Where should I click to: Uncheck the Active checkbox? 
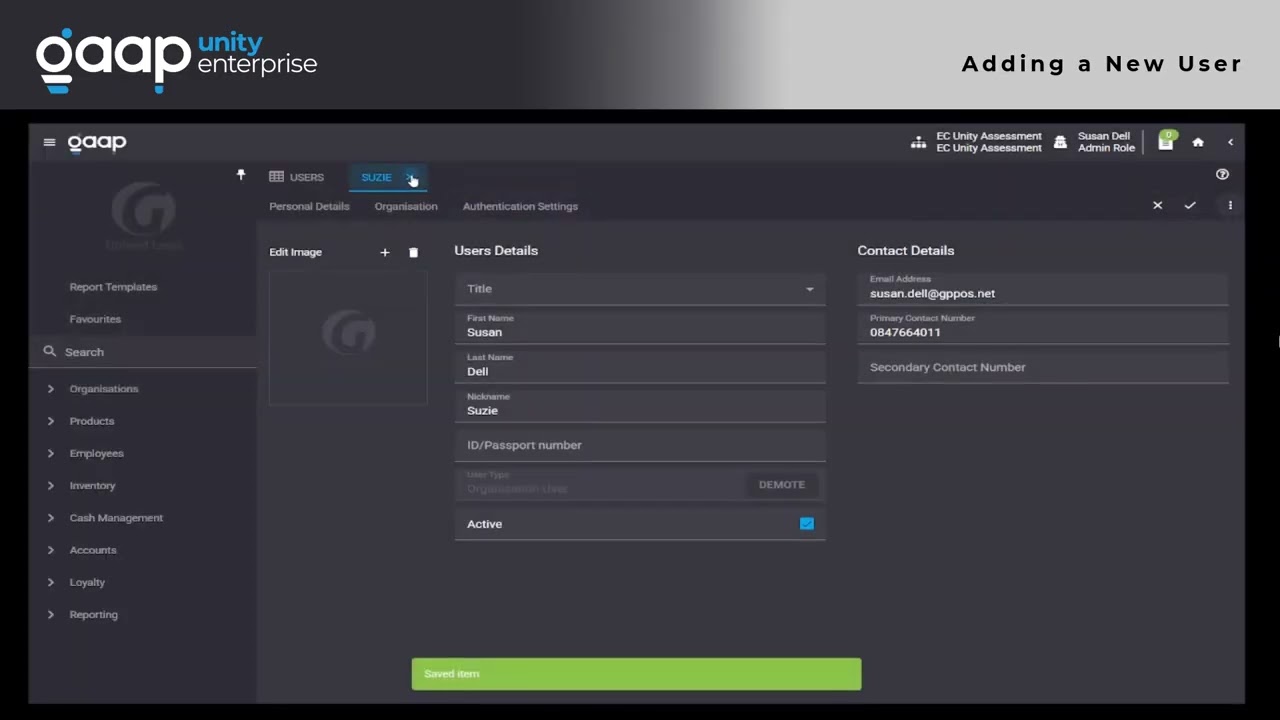pyautogui.click(x=807, y=523)
